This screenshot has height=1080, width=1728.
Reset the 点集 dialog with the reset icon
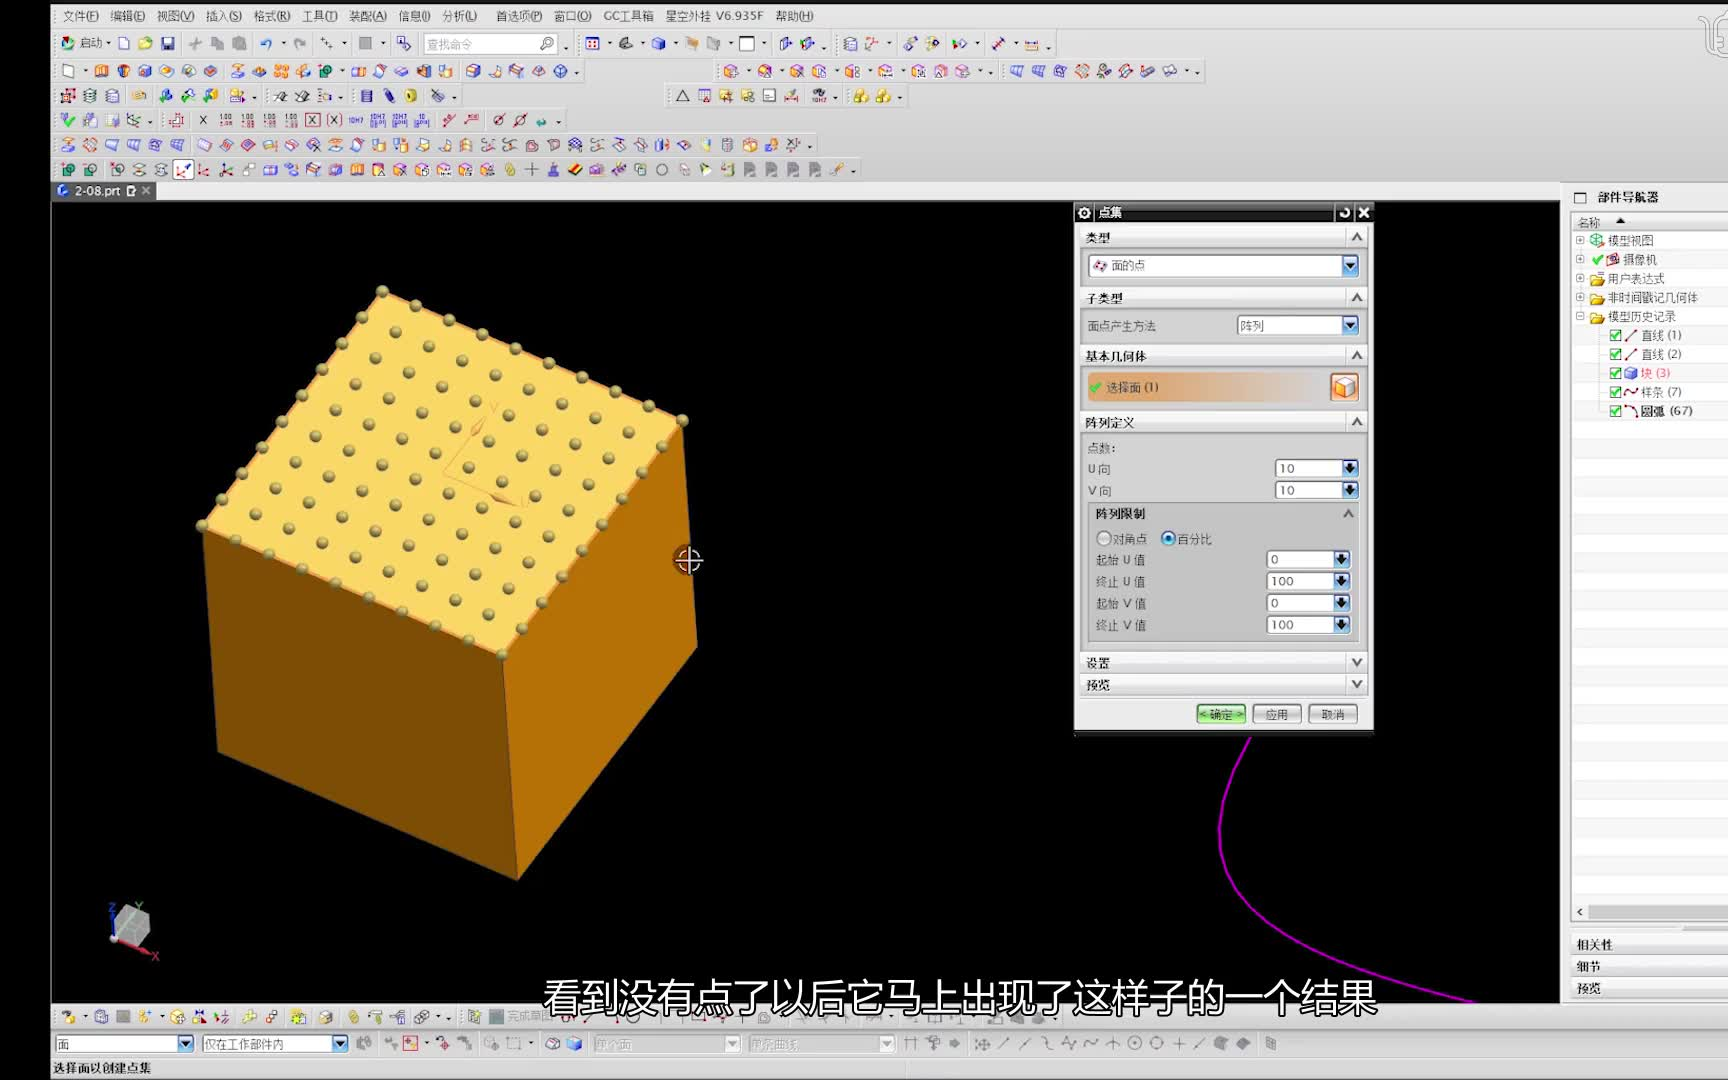[1344, 213]
